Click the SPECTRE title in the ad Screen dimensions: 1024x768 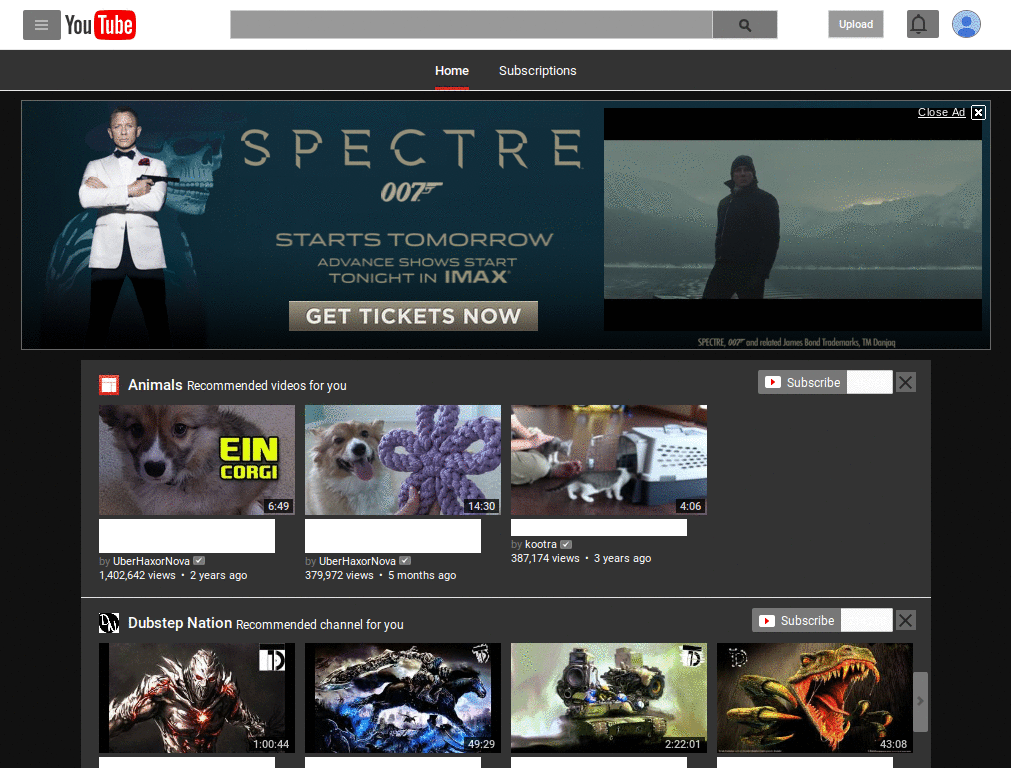[x=411, y=148]
